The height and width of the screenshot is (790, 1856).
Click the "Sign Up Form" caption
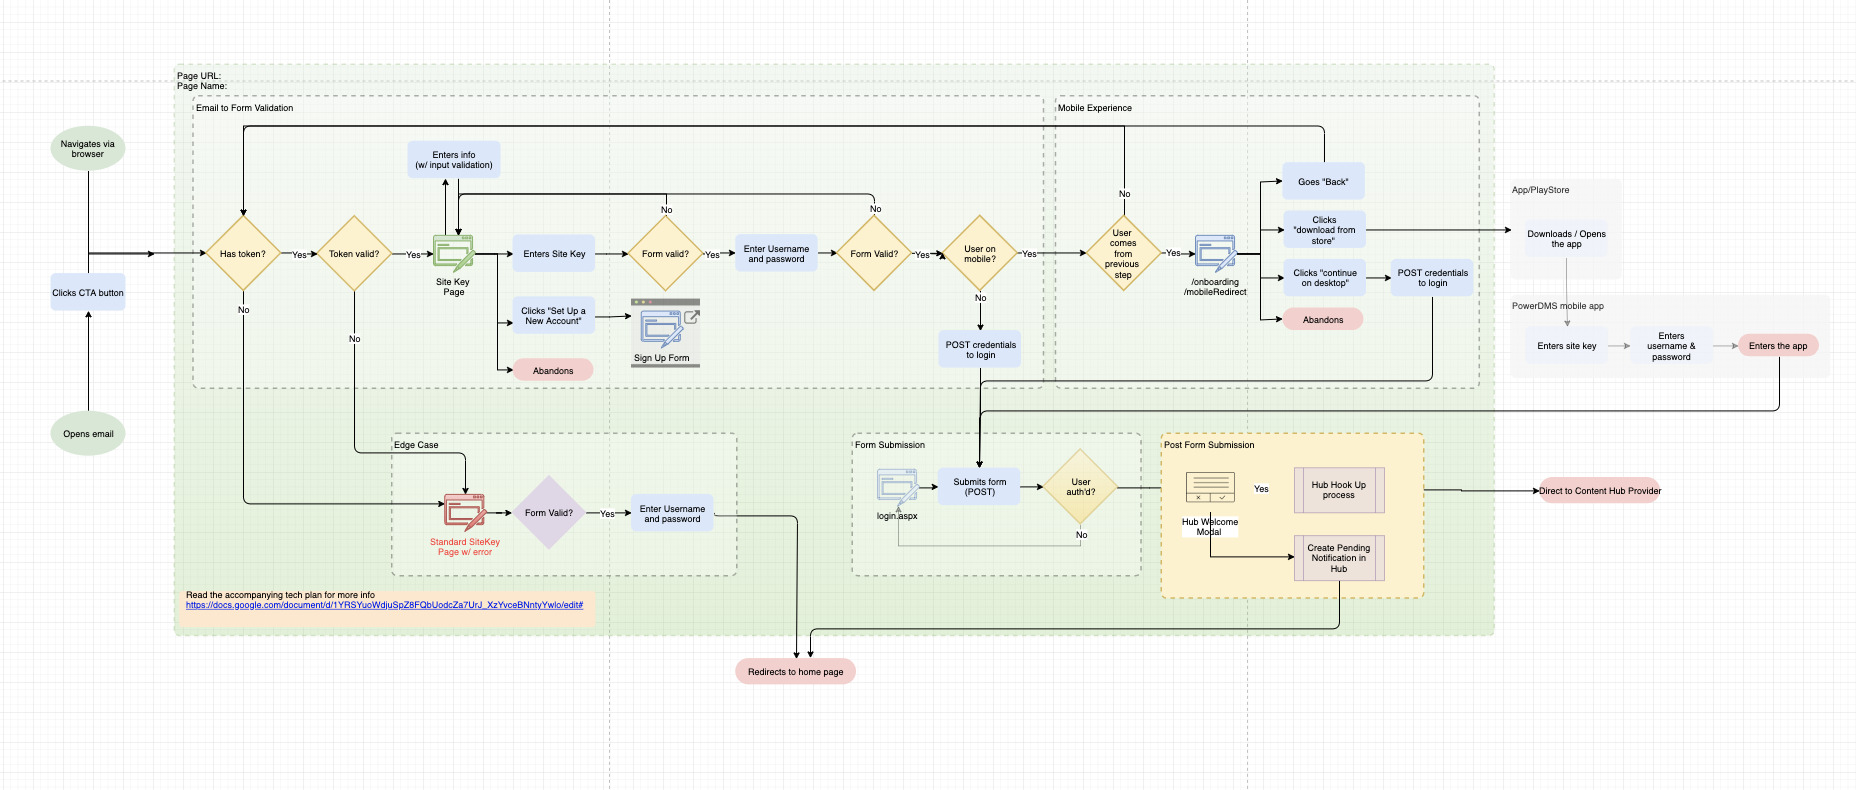pos(661,358)
